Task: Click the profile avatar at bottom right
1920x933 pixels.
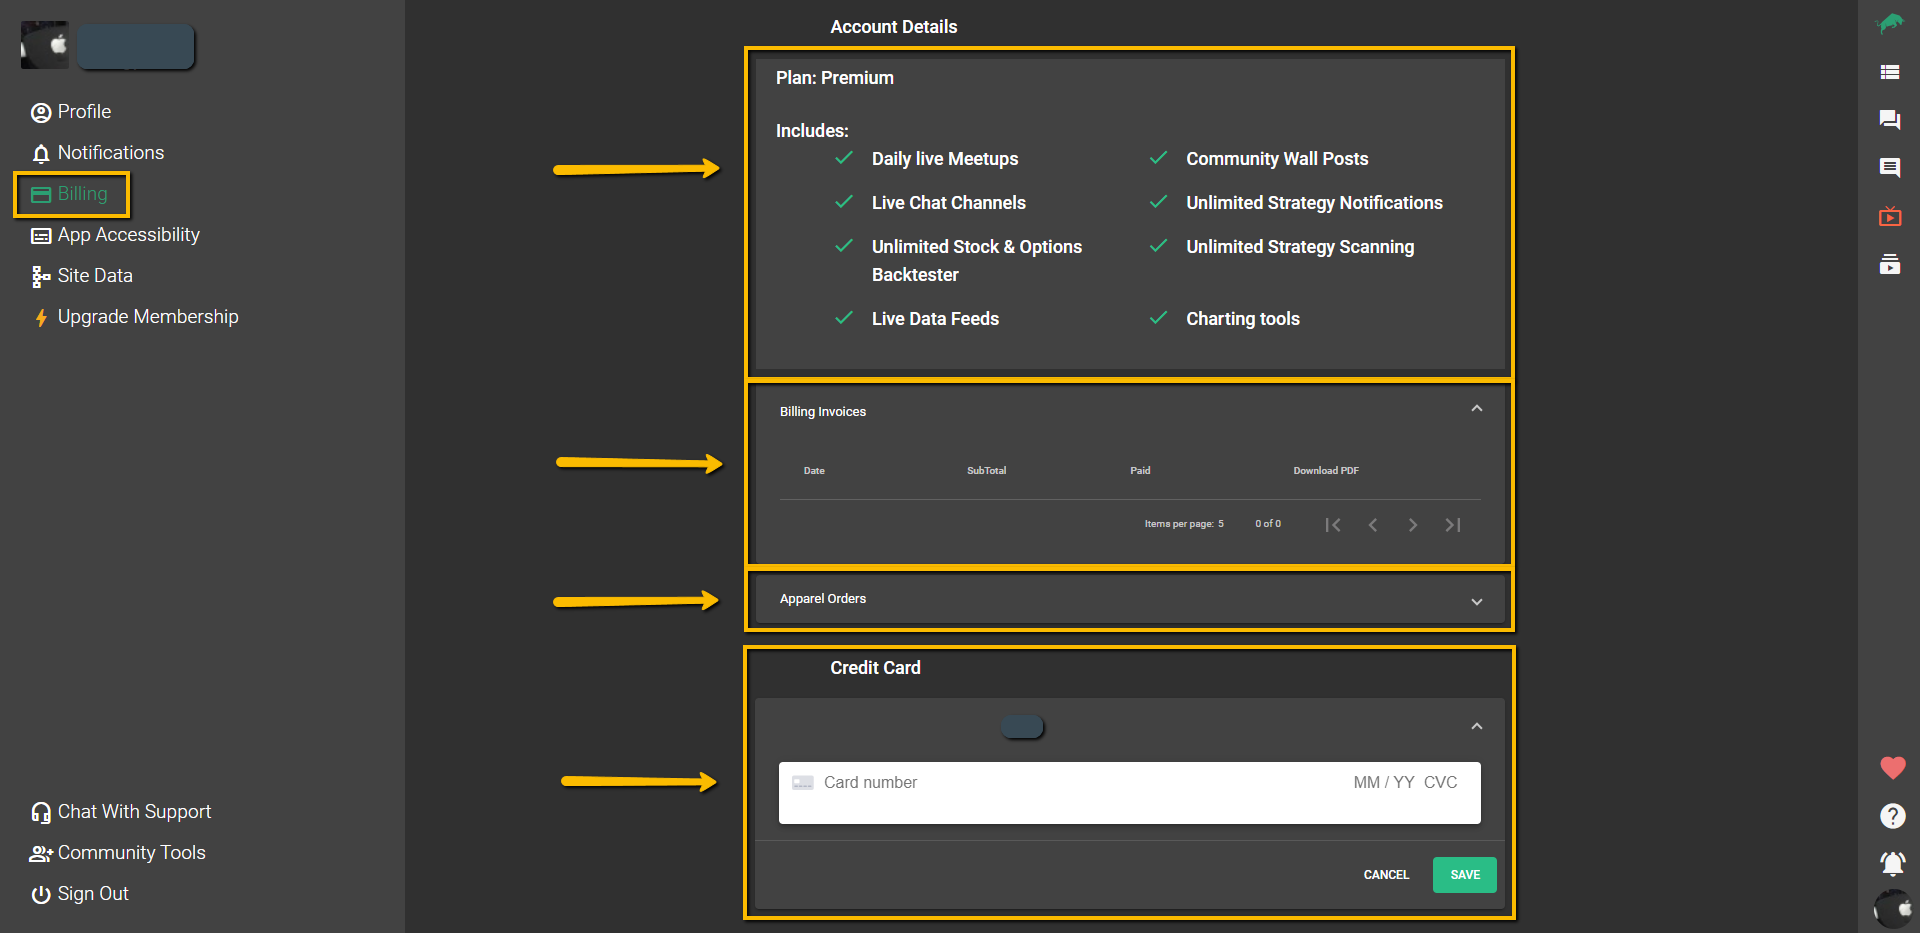Action: [1894, 910]
